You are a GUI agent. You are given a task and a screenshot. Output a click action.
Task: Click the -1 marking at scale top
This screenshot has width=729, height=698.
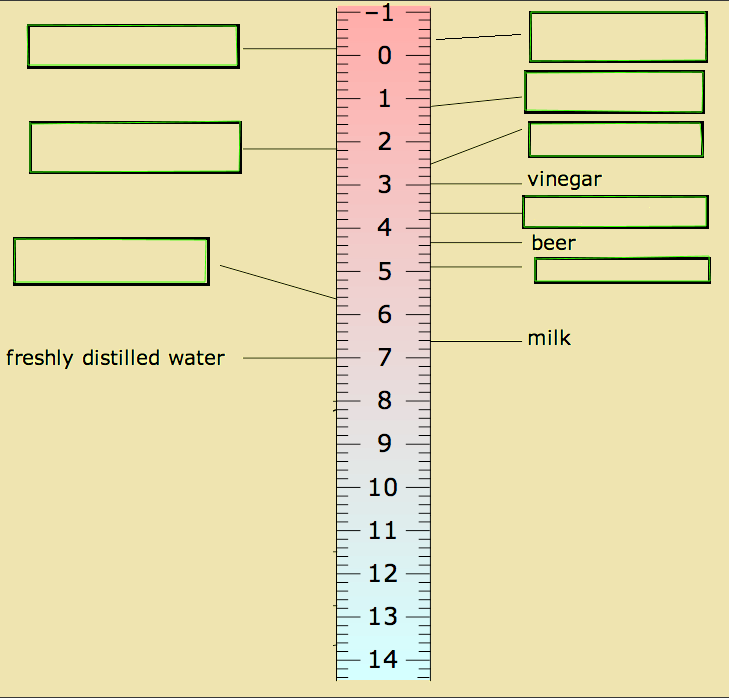click(380, 13)
